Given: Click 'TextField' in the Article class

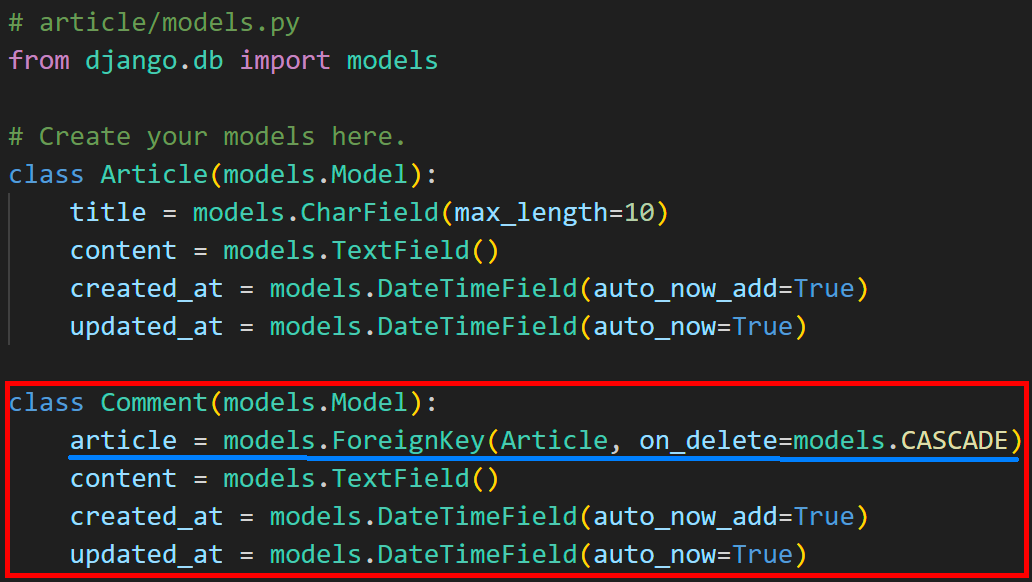Looking at the screenshot, I should click(400, 251).
